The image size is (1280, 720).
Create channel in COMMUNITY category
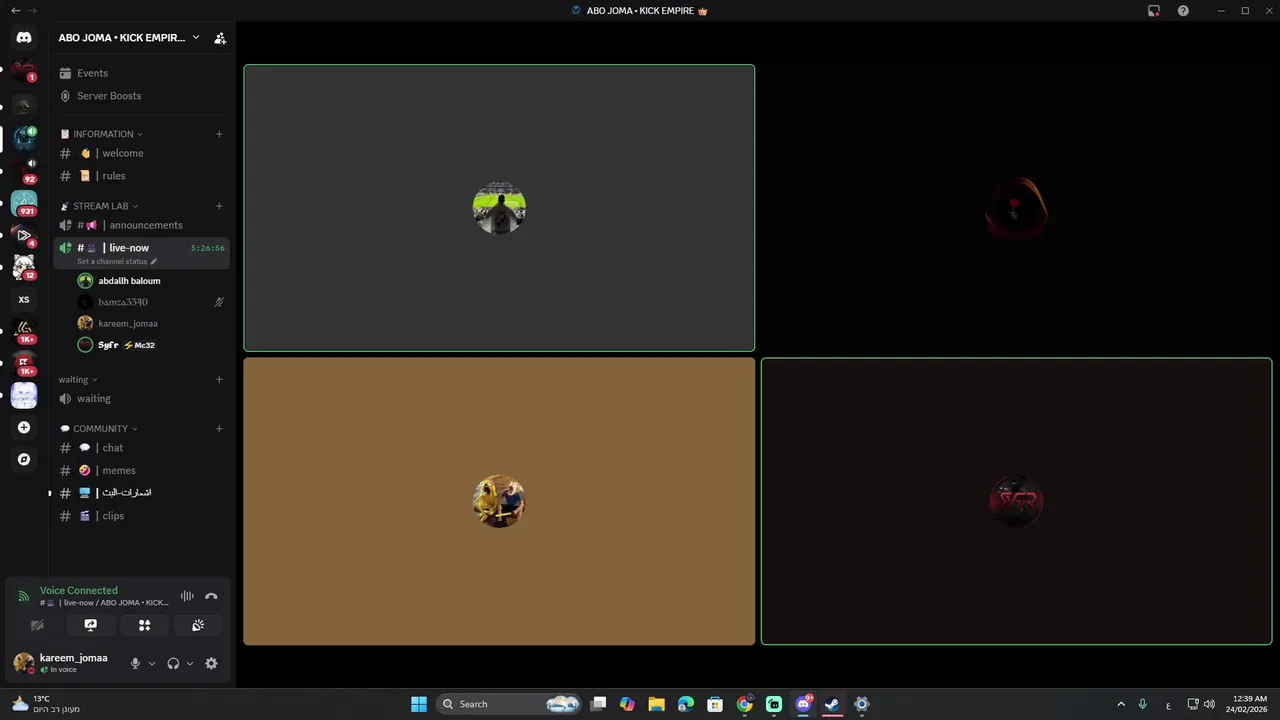point(219,428)
